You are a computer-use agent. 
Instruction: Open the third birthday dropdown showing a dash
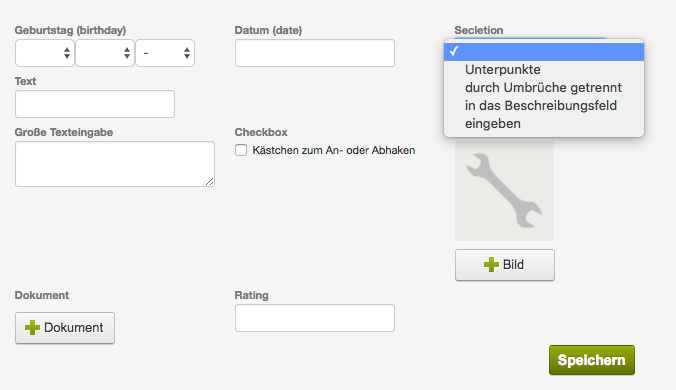click(165, 53)
